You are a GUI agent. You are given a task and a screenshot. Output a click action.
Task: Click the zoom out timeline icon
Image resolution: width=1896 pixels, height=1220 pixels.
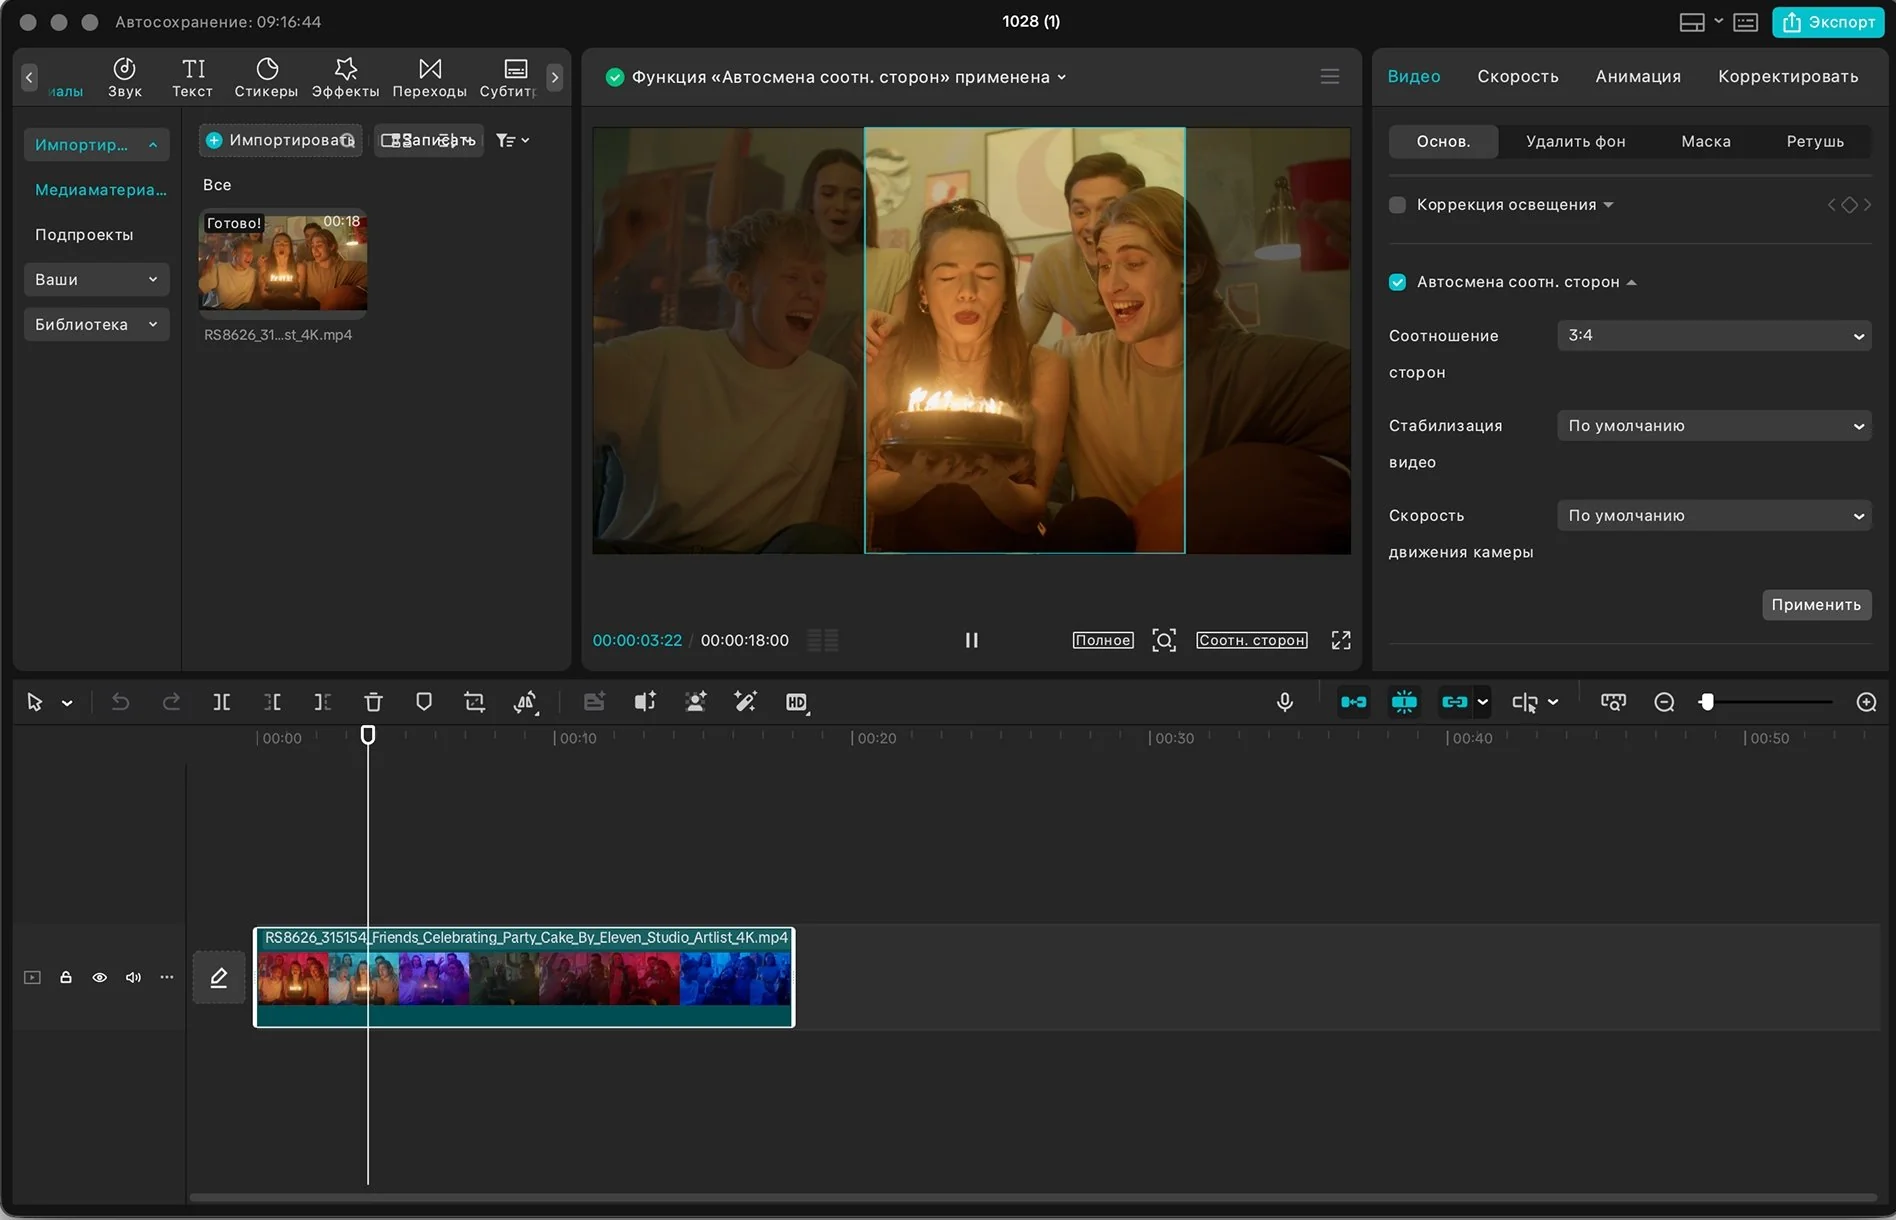1664,702
